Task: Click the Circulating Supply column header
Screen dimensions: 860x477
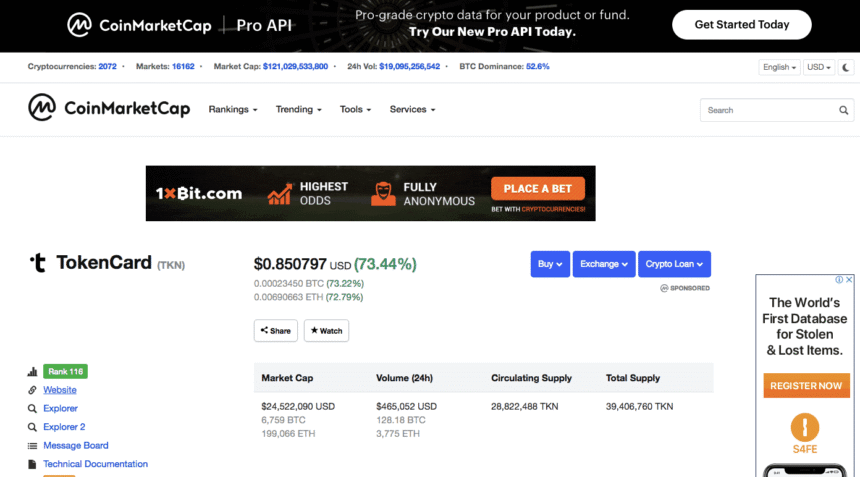Action: pos(531,378)
